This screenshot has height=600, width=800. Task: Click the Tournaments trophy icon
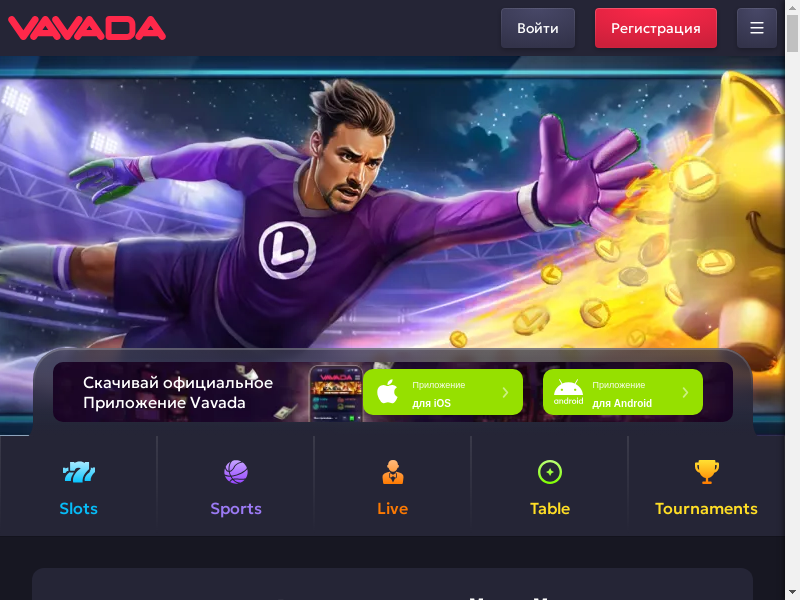coord(707,472)
